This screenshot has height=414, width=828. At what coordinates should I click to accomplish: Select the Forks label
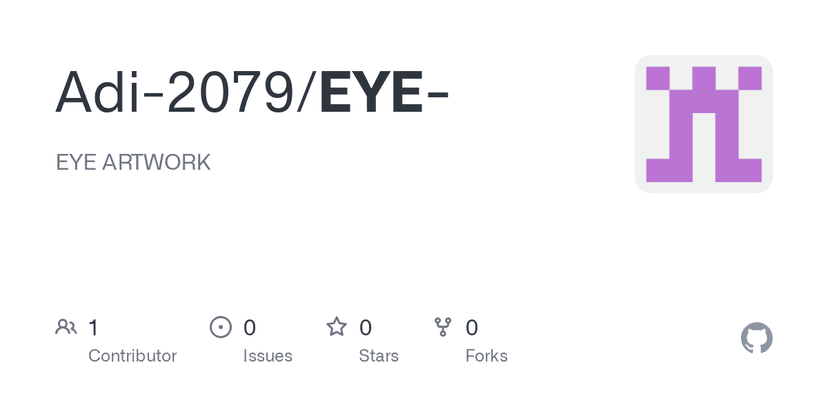pos(487,356)
